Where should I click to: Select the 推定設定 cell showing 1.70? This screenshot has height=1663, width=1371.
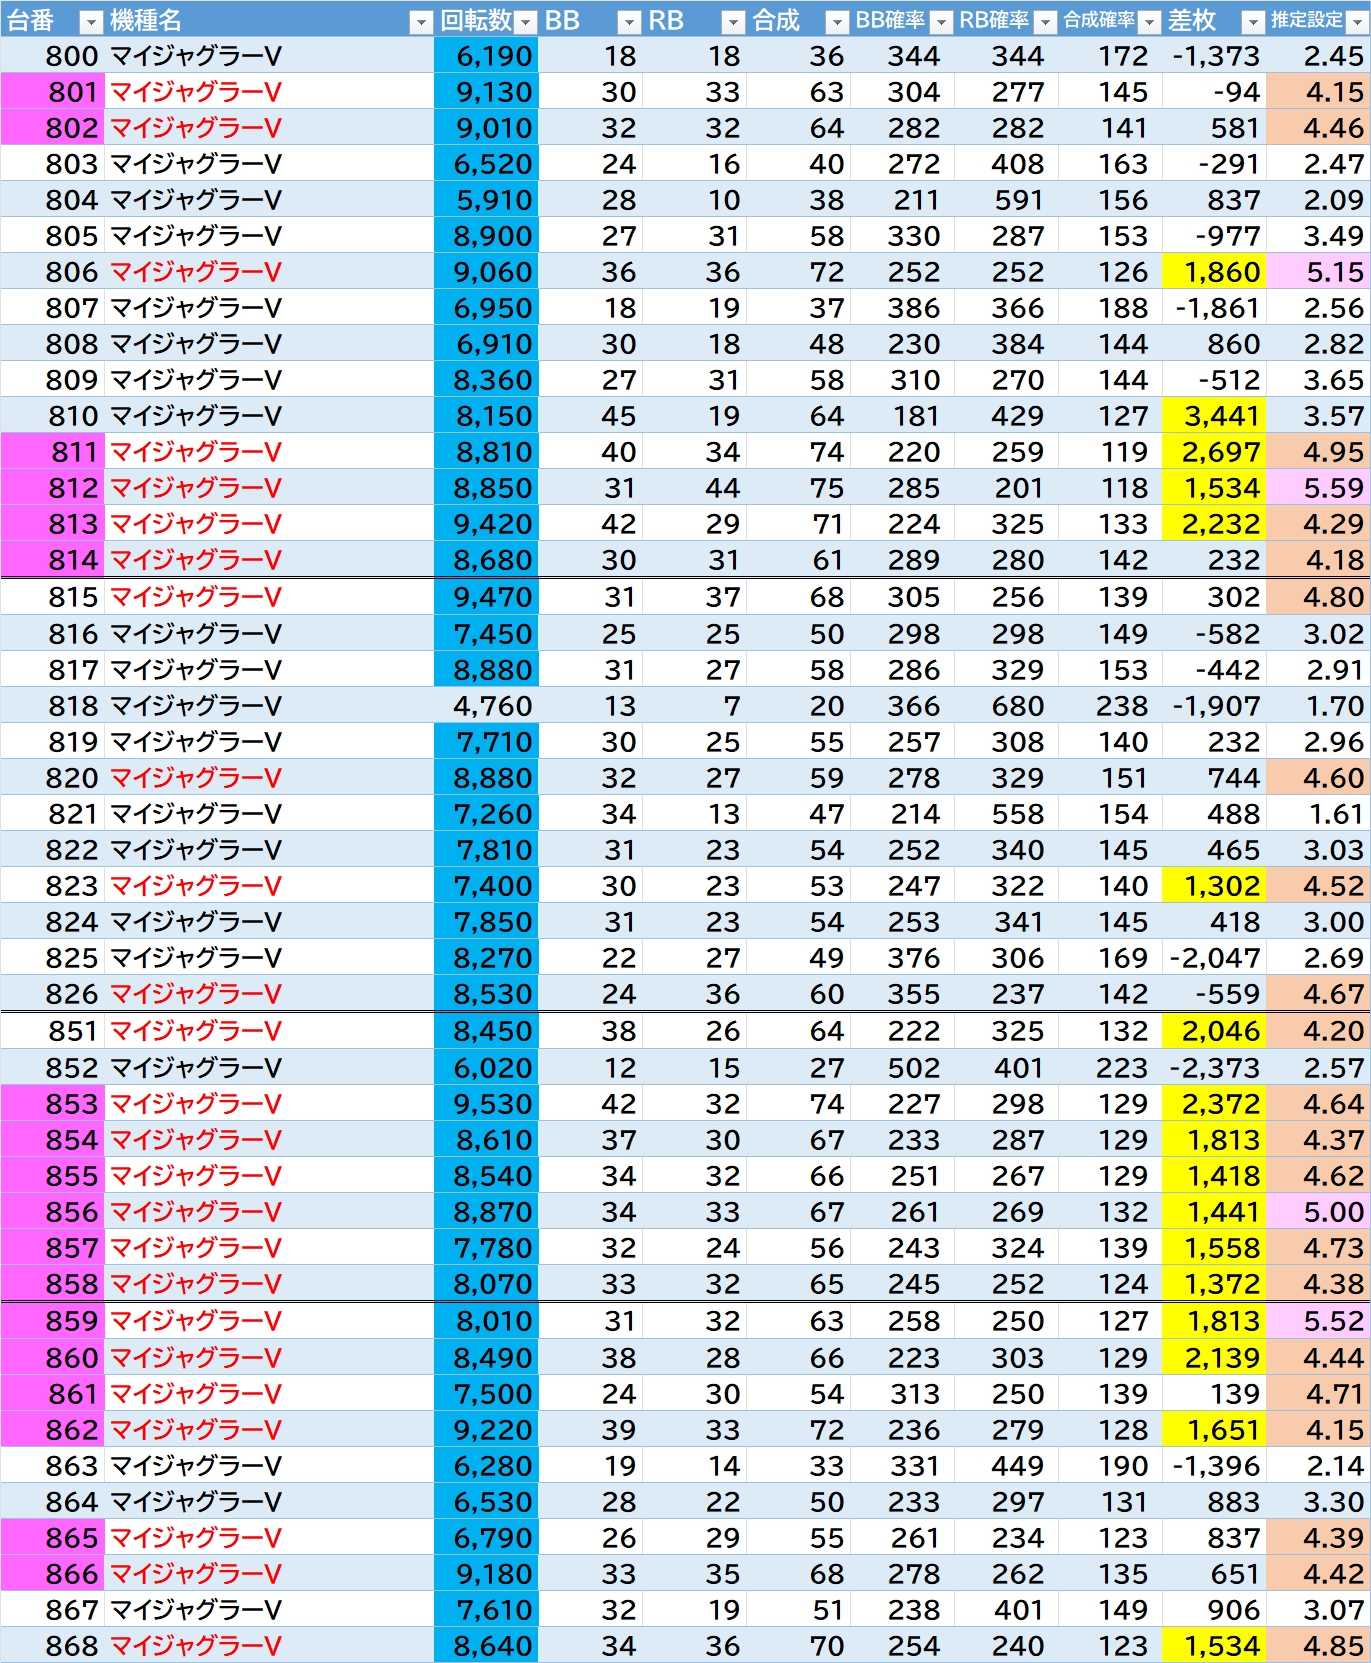point(1318,706)
